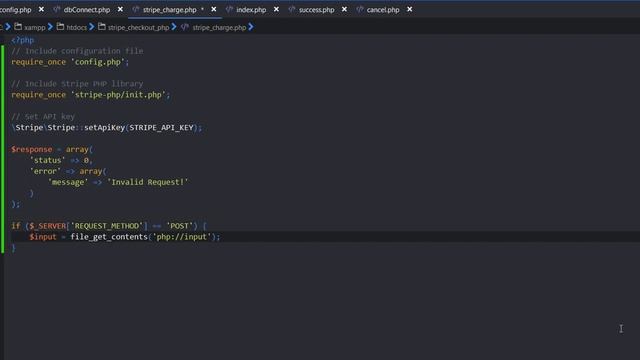Open the index.php tab
This screenshot has width=640, height=360.
(251, 9)
